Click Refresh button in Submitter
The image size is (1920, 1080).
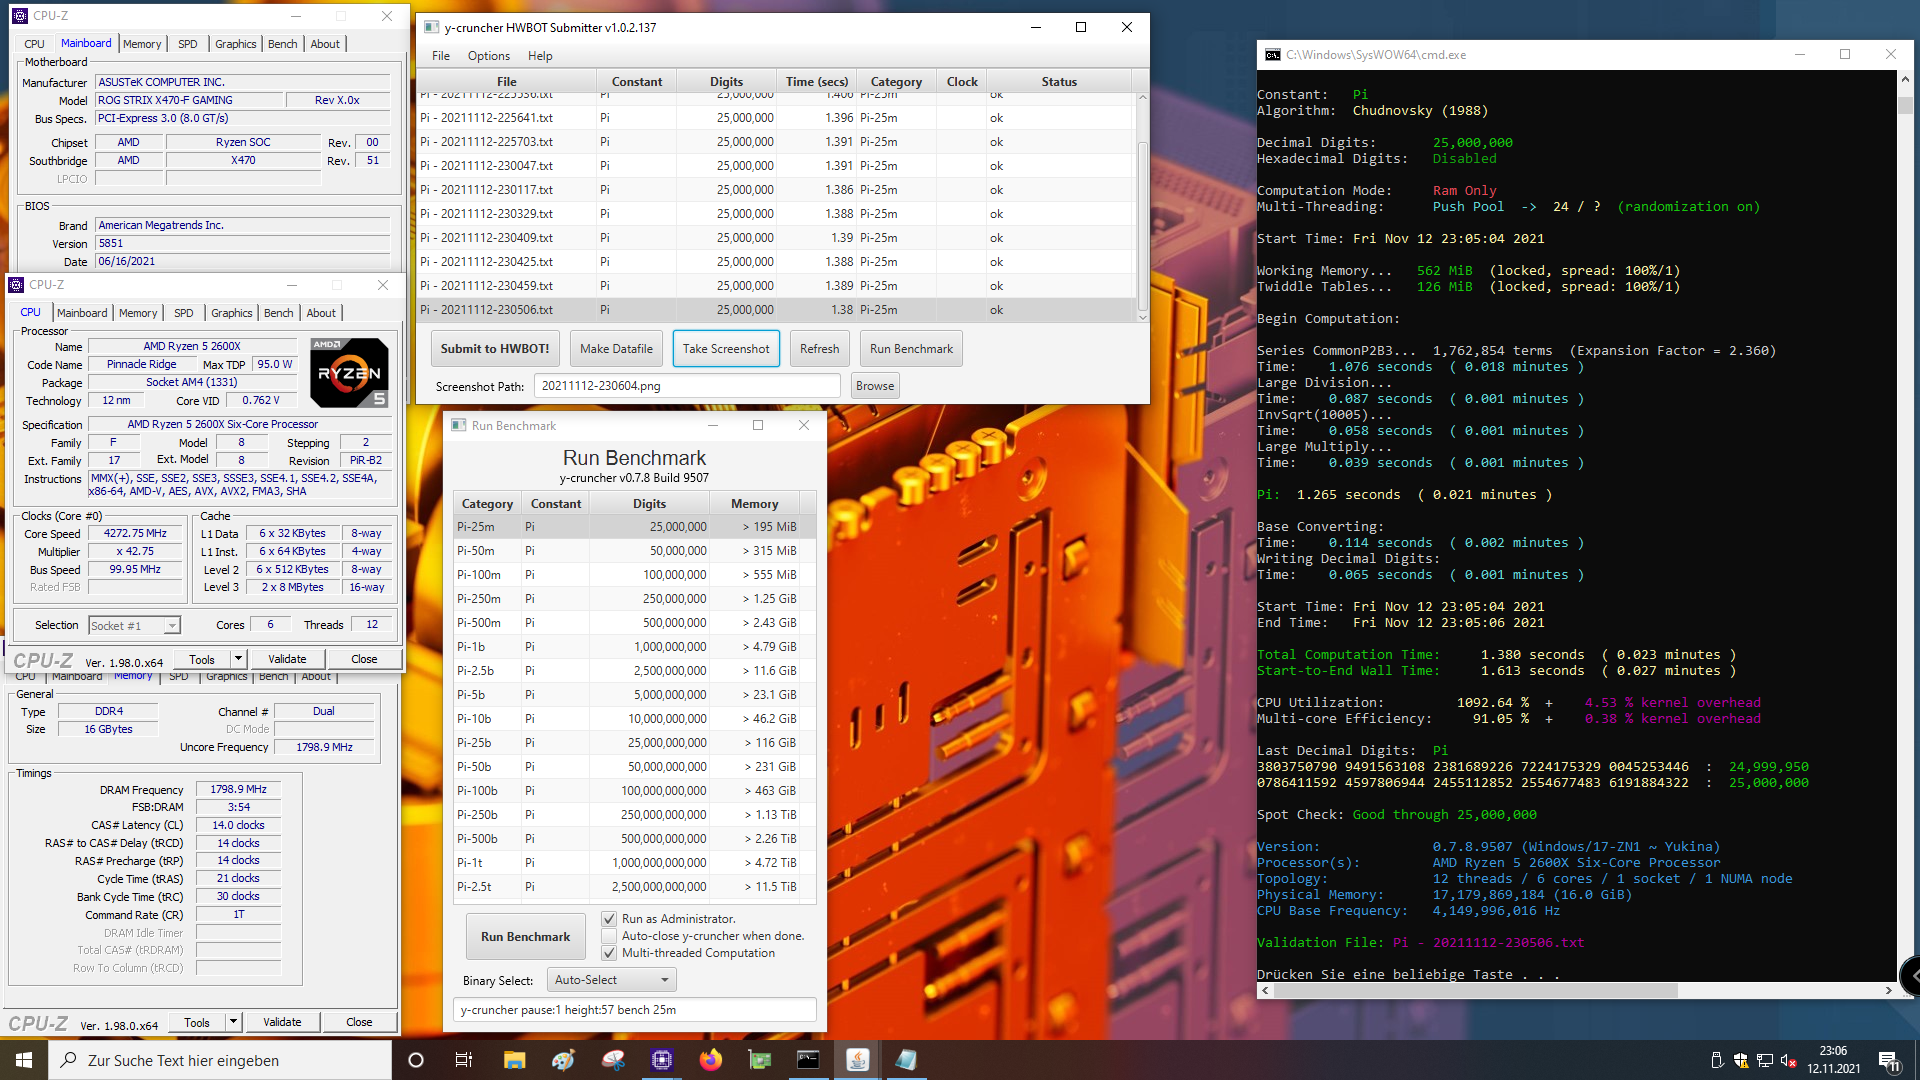820,349
